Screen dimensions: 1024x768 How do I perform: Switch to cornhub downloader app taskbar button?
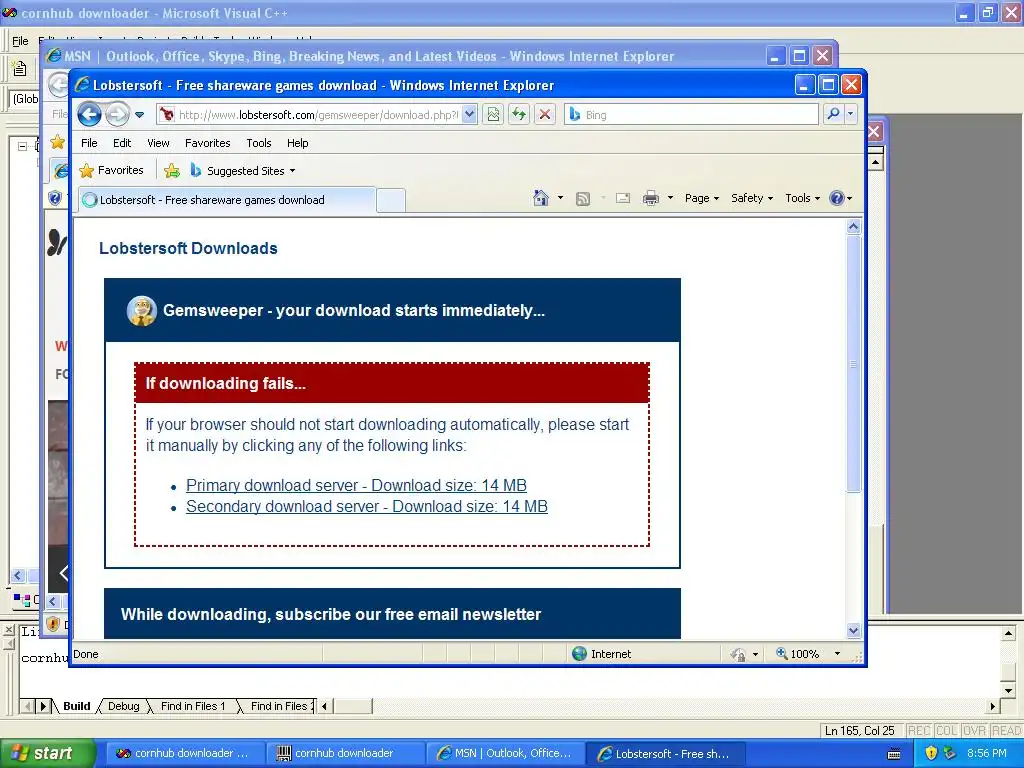(344, 753)
